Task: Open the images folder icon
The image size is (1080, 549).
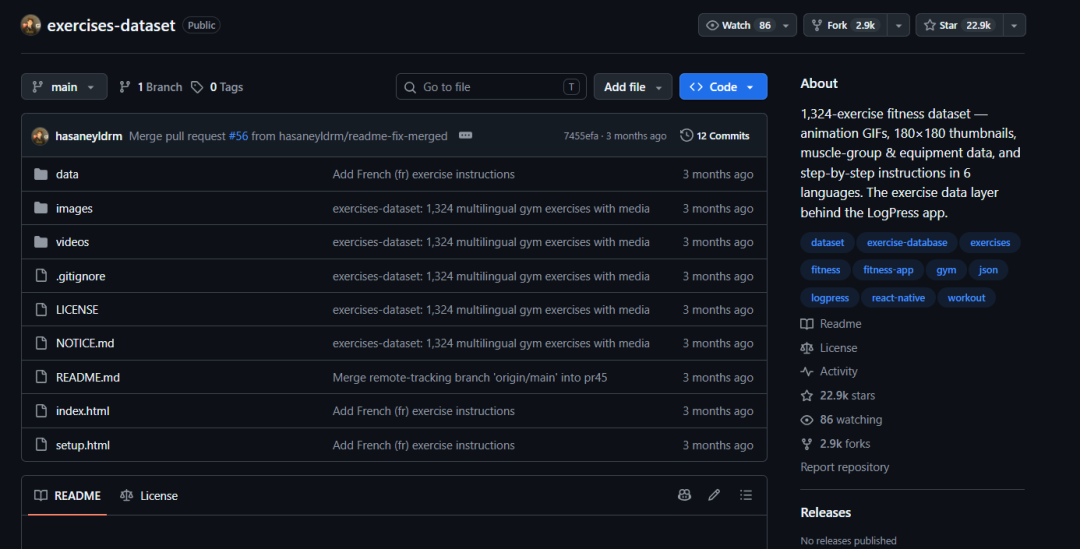Action: (41, 208)
